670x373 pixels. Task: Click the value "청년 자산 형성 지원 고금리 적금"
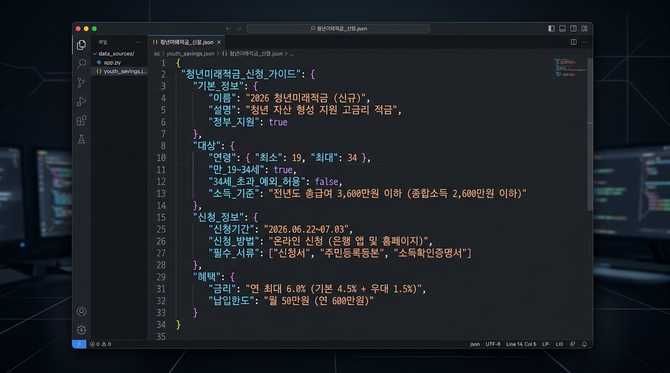pos(322,110)
